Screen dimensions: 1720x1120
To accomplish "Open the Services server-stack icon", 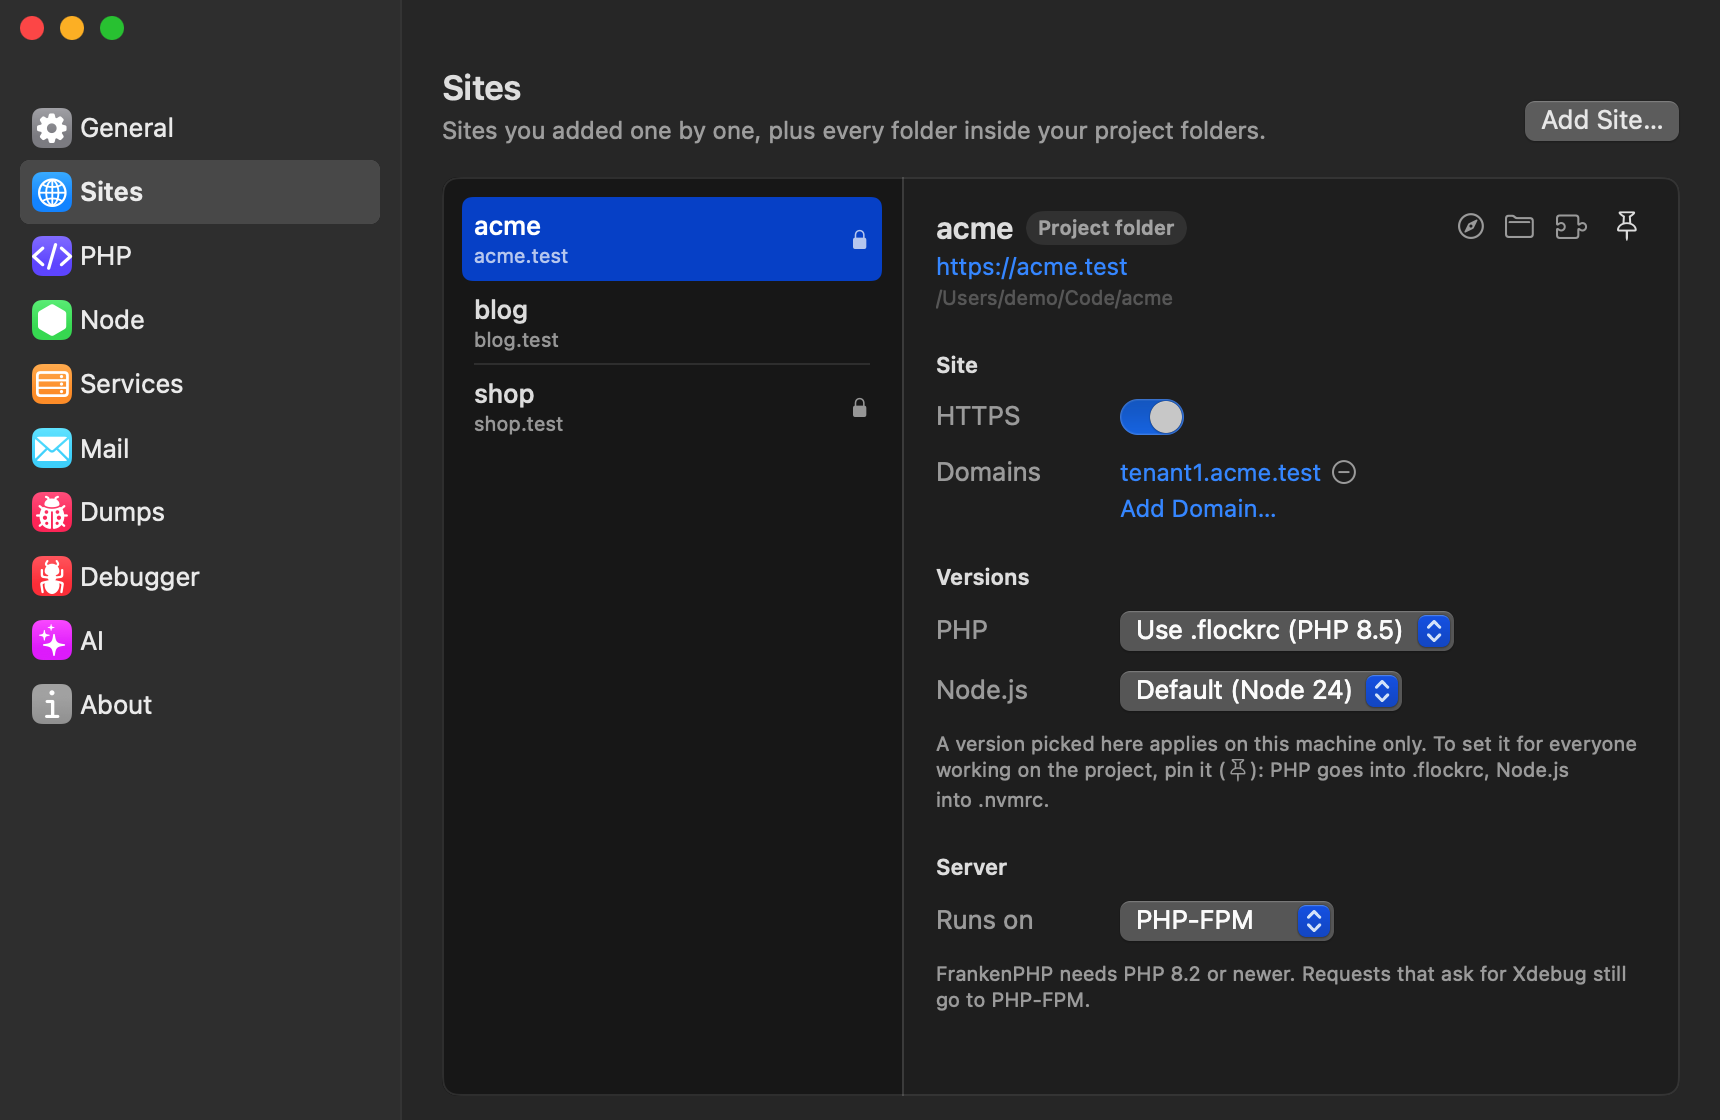I will [x=52, y=384].
